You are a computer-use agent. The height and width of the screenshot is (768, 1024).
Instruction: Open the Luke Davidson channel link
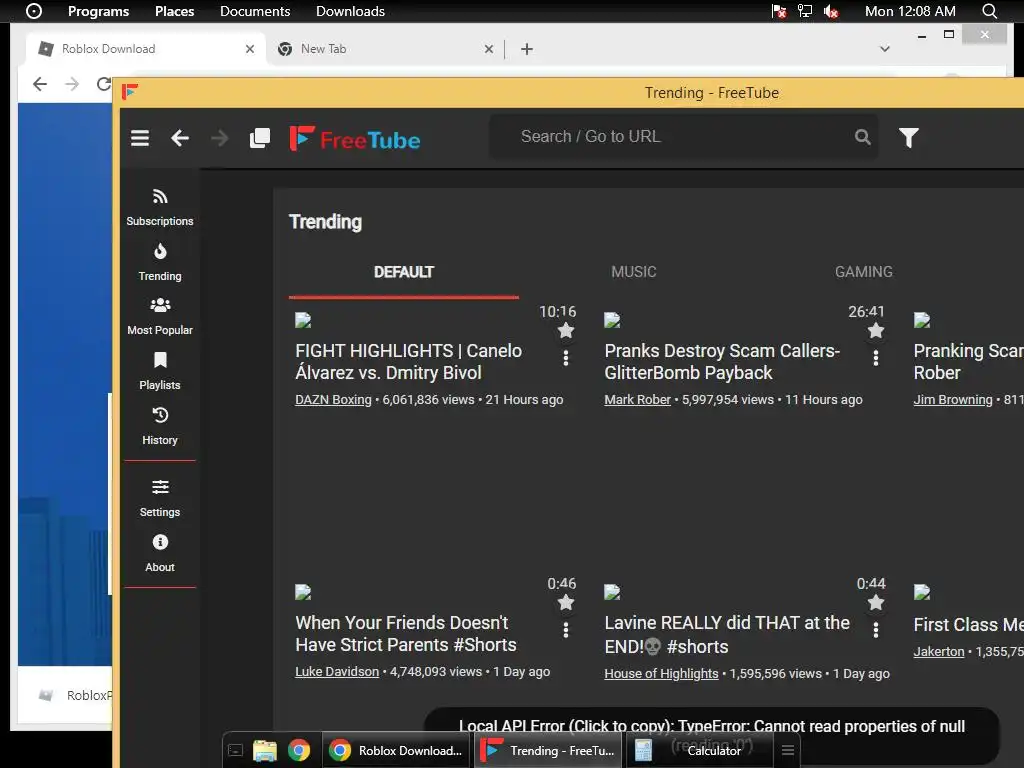[x=337, y=671]
